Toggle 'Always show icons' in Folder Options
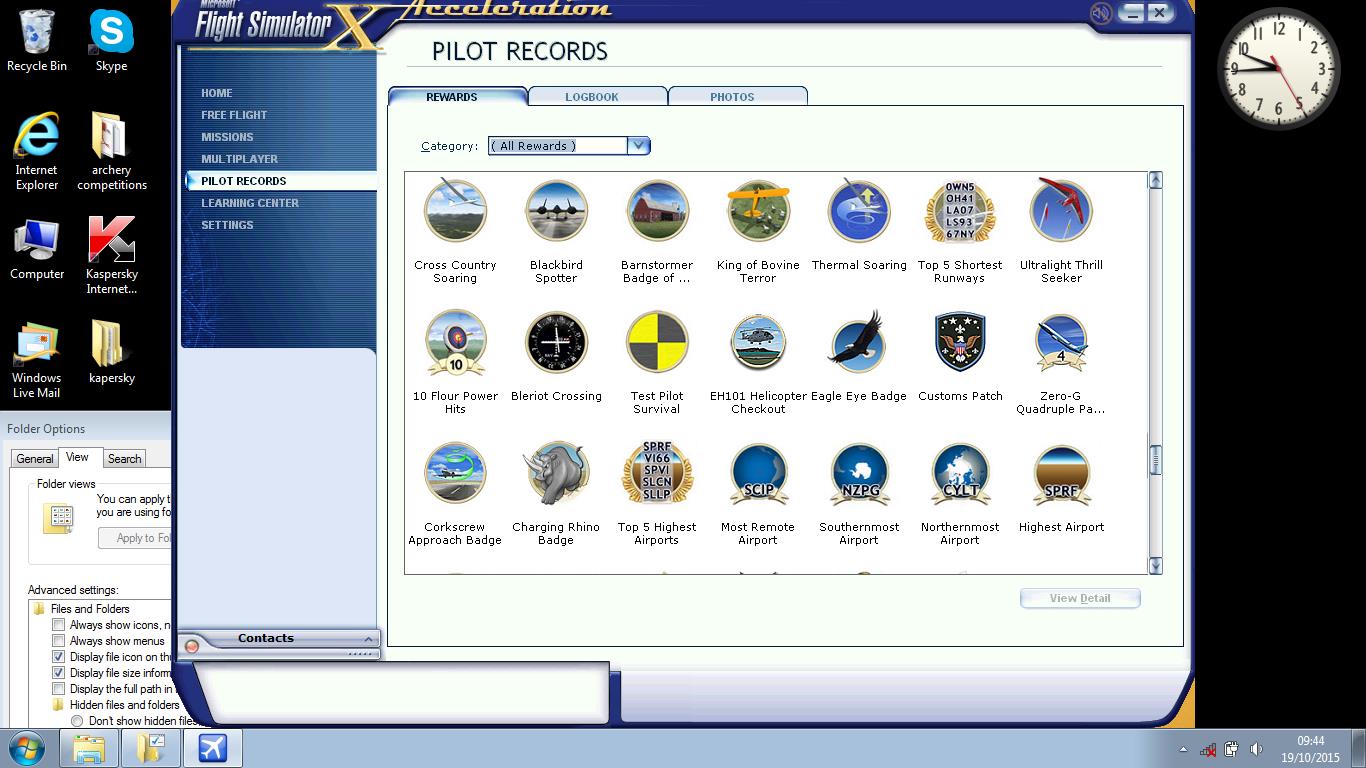1366x768 pixels. click(x=59, y=625)
